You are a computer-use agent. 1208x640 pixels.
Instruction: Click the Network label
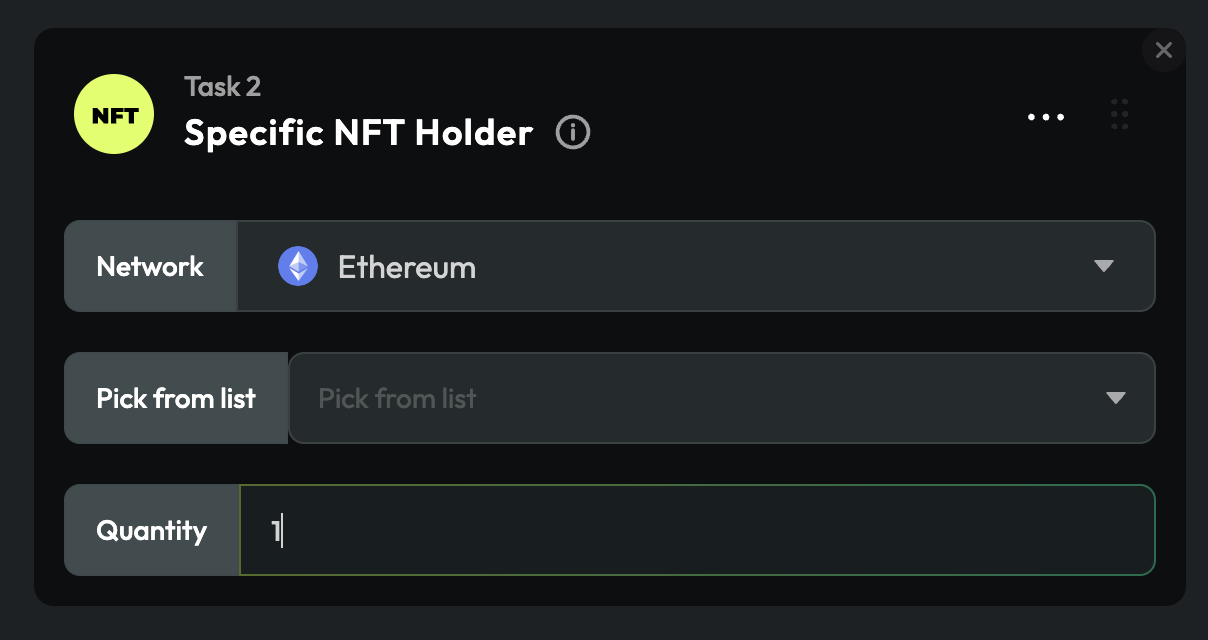150,267
